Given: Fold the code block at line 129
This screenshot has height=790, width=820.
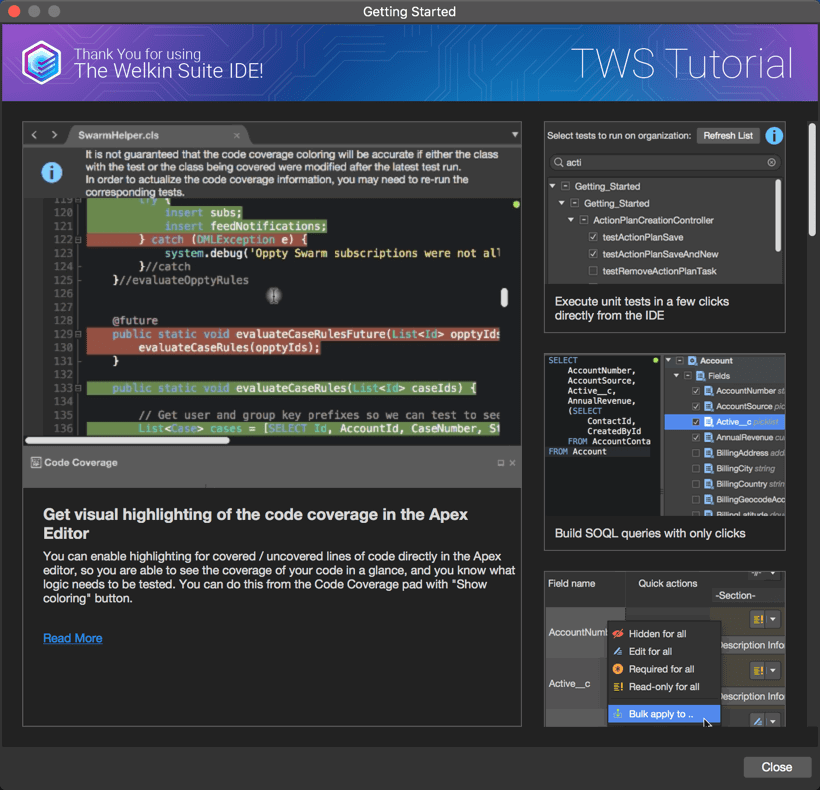Looking at the screenshot, I should point(78,334).
